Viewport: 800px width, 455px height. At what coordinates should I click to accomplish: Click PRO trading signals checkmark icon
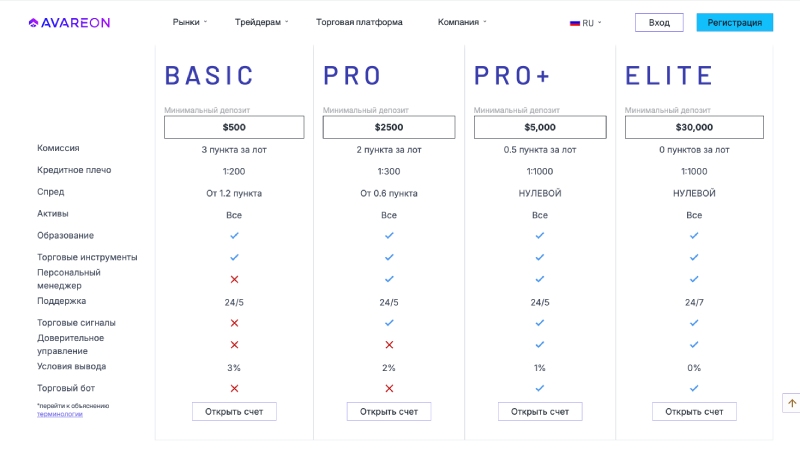pyautogui.click(x=389, y=323)
